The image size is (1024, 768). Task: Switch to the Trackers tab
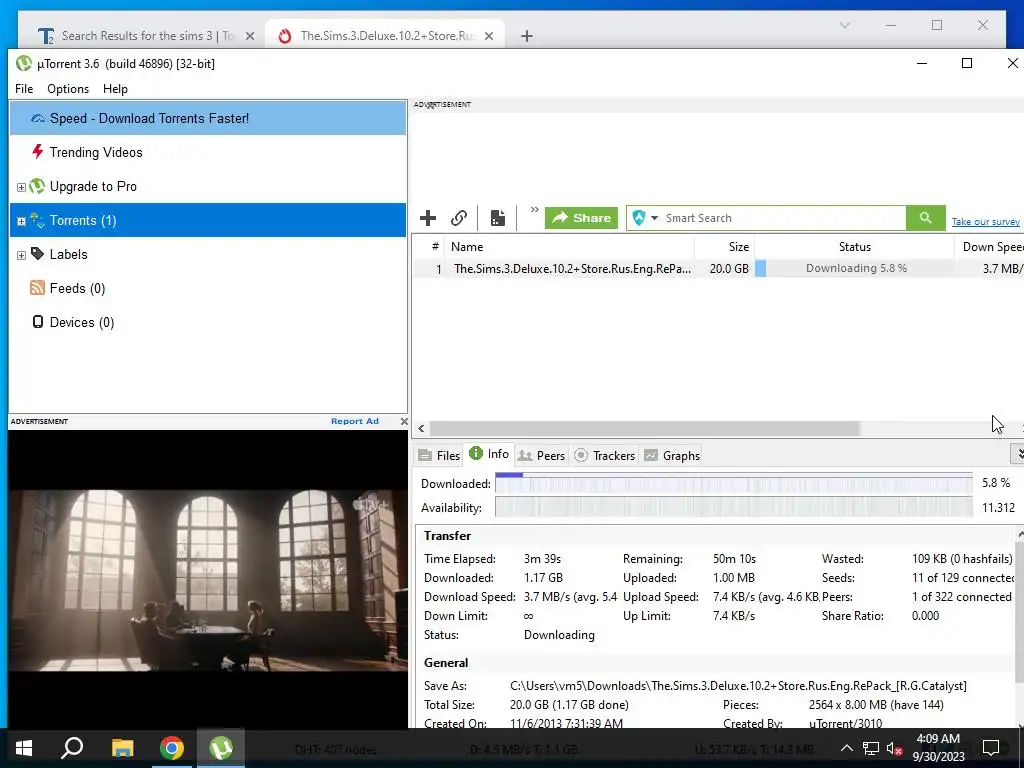[x=604, y=455]
